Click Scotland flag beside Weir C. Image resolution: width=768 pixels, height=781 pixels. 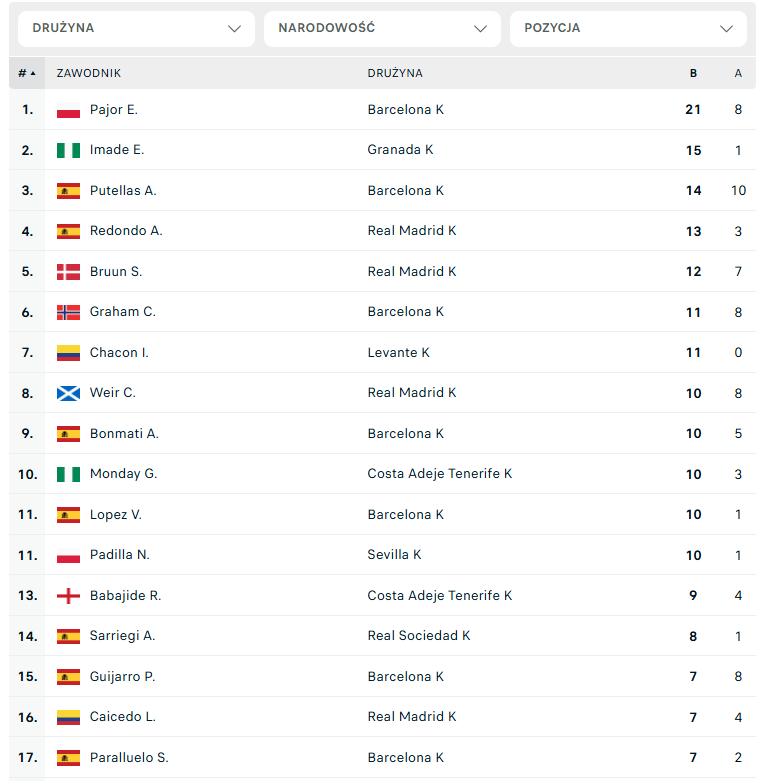(68, 393)
